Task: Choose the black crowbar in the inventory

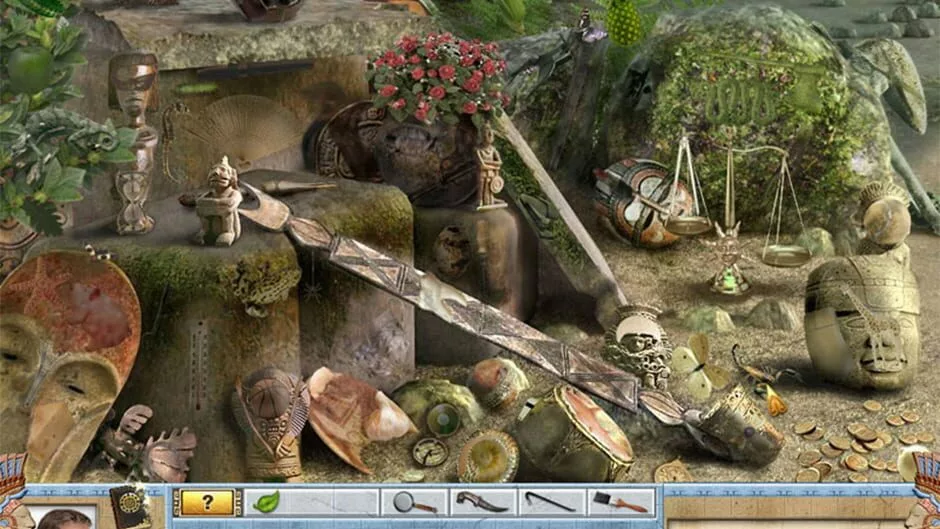Action: [x=550, y=501]
